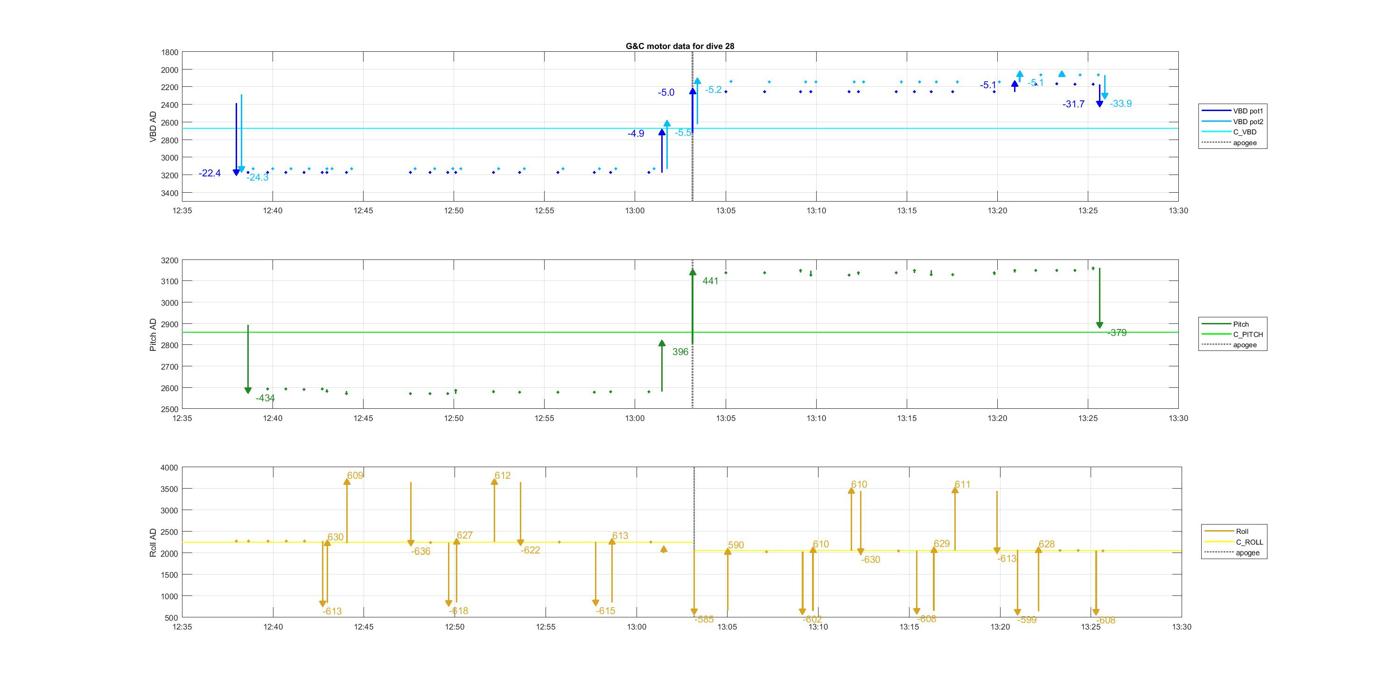The image size is (1400, 693).
Task: Click the '-379' pitch data label
Action: [x=1117, y=333]
